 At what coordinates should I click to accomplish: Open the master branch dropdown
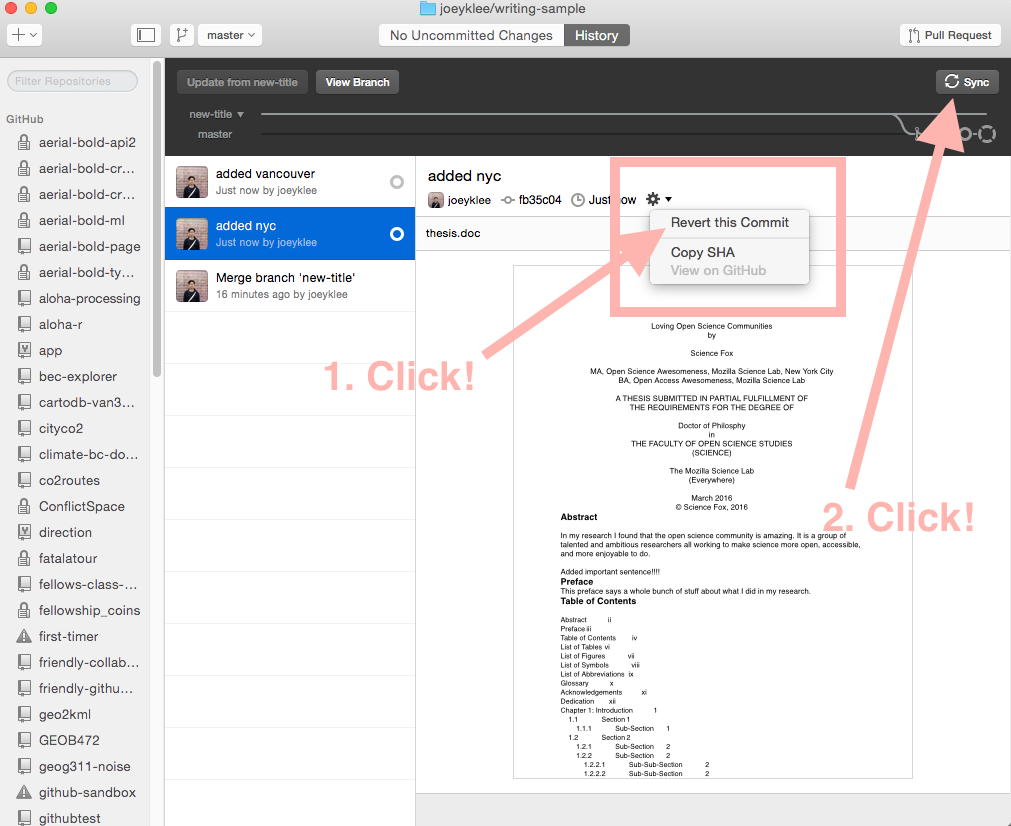(230, 35)
